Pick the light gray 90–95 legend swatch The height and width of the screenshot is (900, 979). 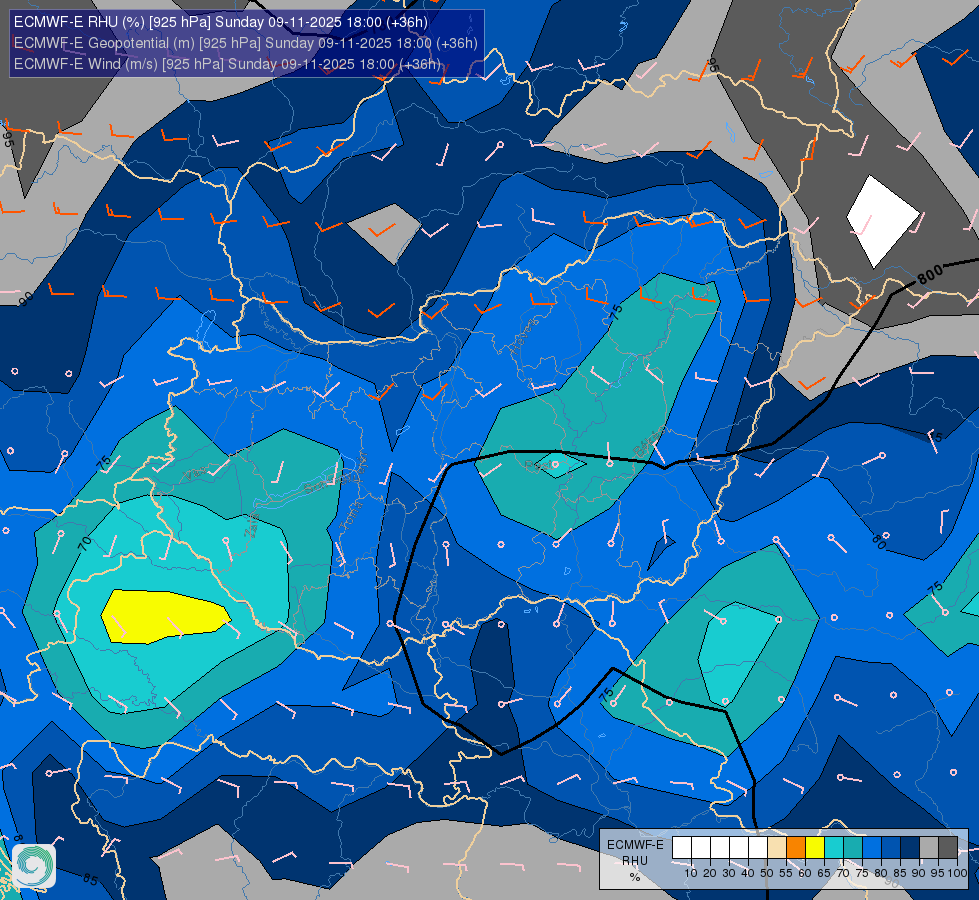point(929,848)
